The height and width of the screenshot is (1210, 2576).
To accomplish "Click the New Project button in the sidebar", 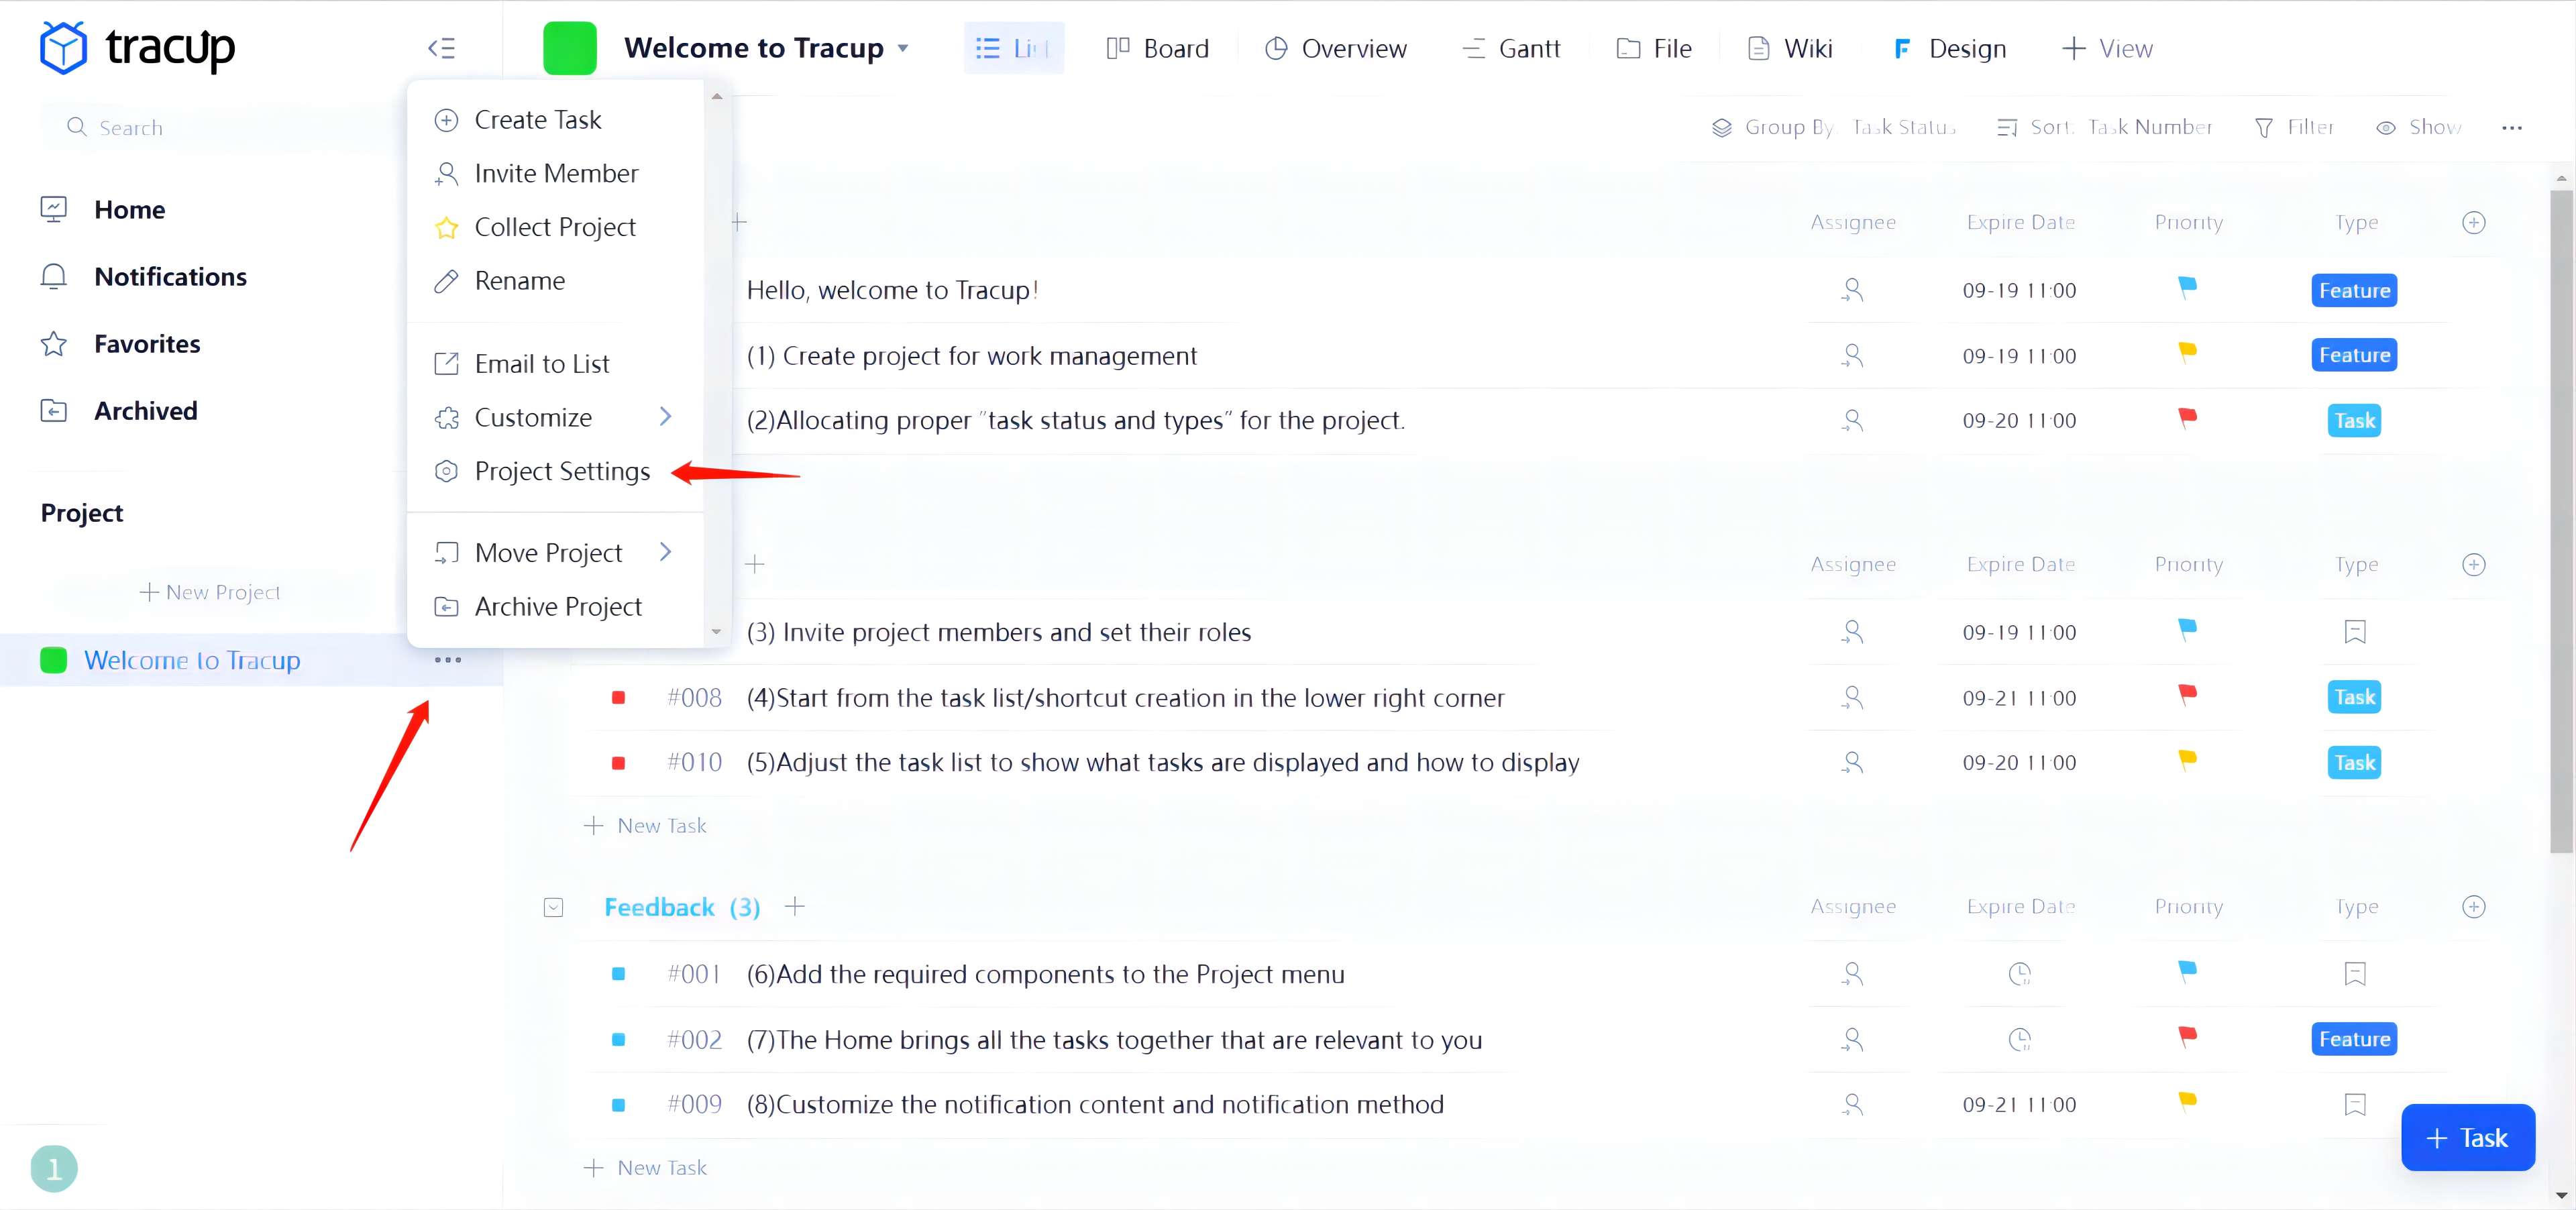I will [209, 591].
